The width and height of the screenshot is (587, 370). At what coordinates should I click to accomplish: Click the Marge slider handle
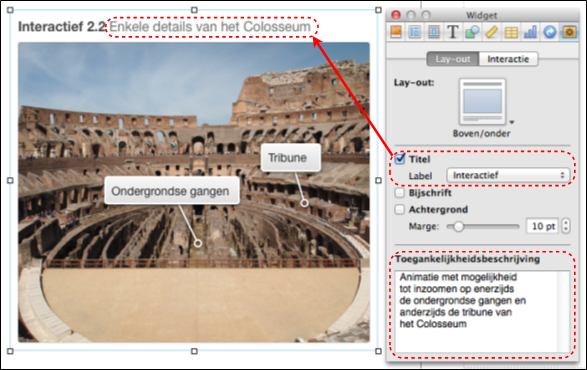coord(458,226)
